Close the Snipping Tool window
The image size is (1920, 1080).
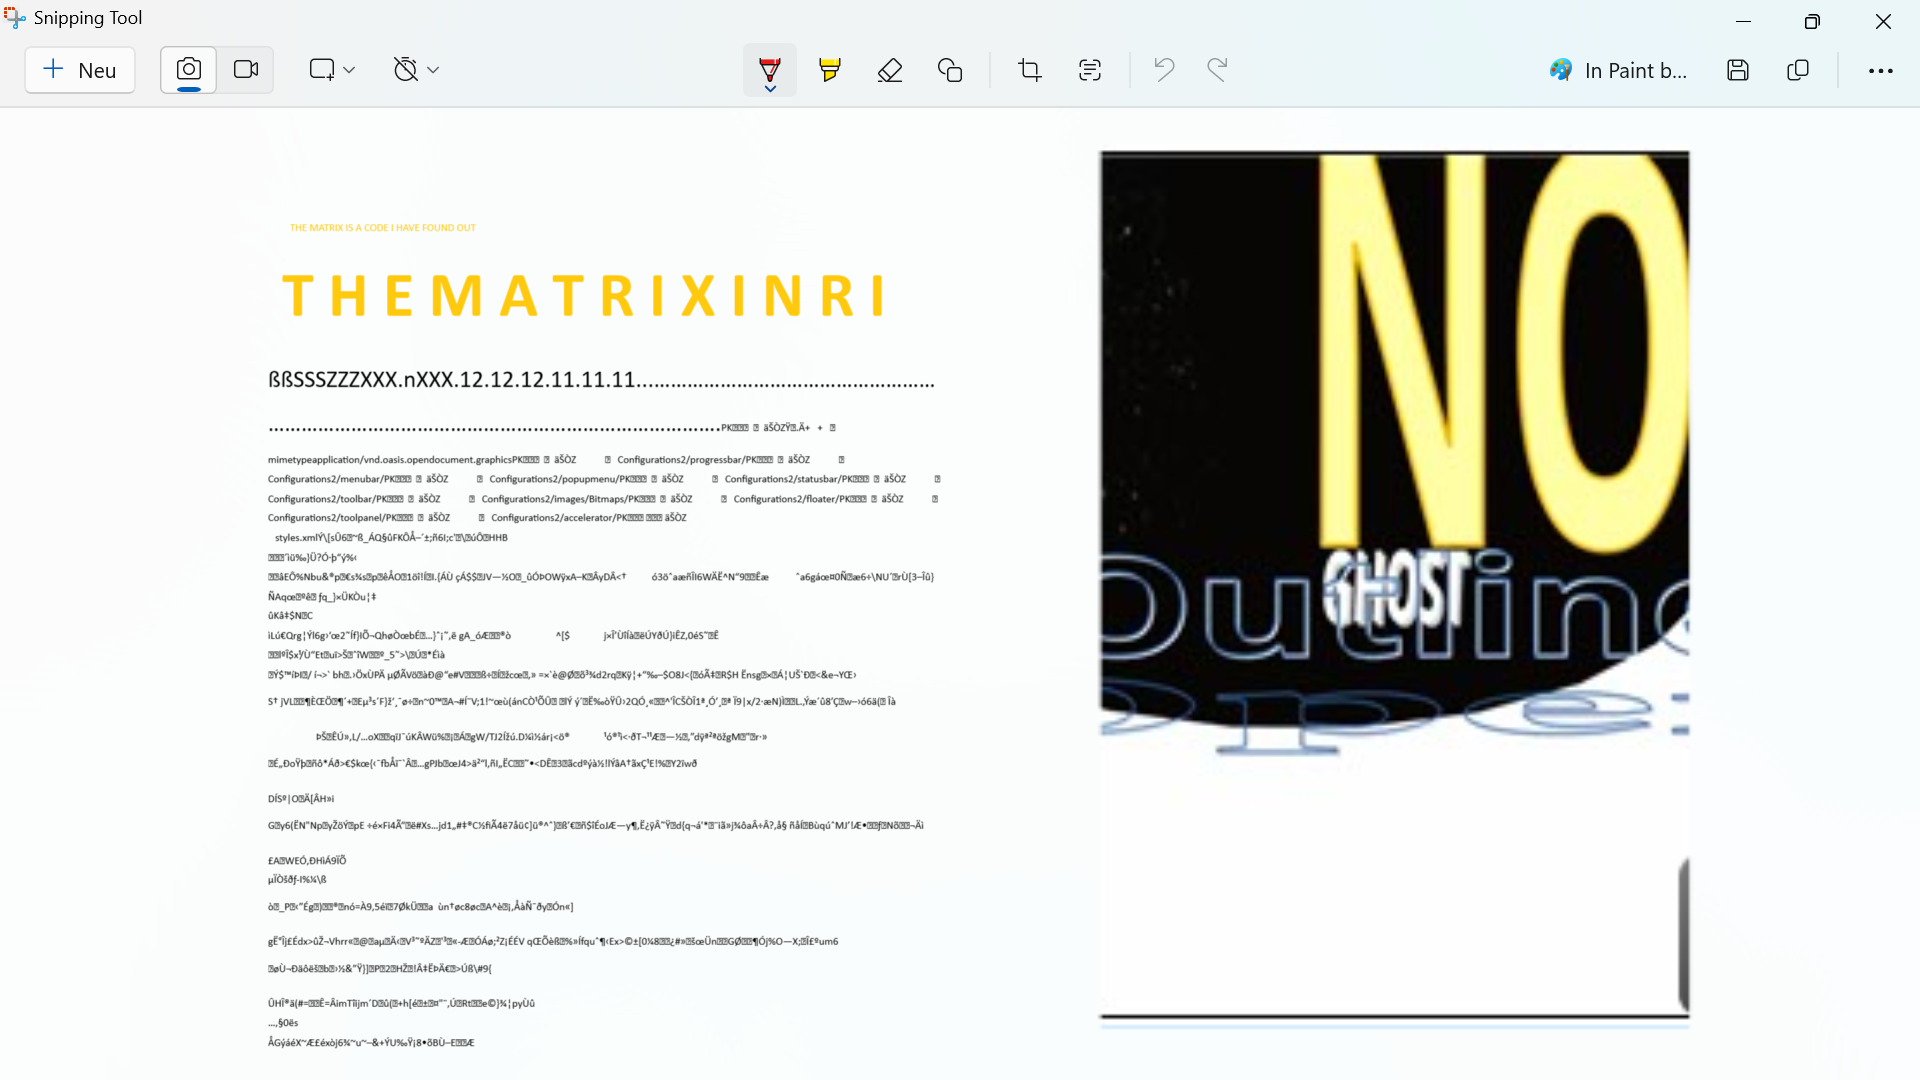coord(1883,21)
